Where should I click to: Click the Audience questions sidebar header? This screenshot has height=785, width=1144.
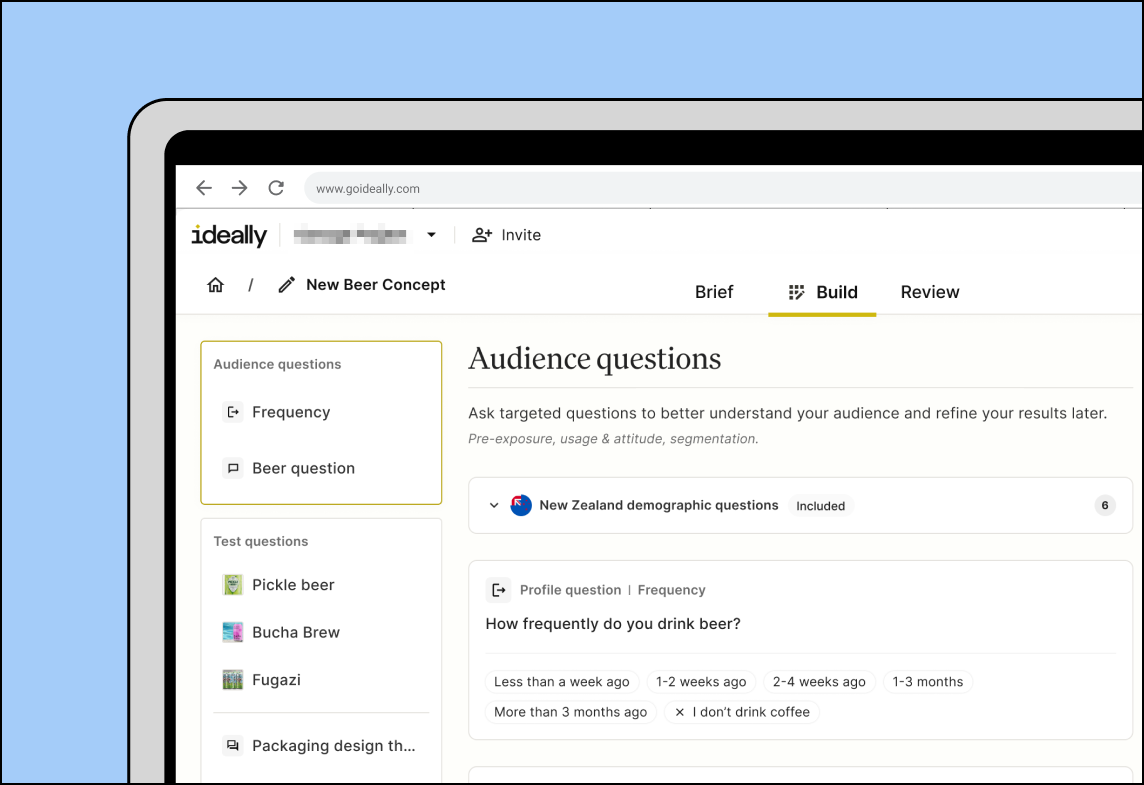click(277, 364)
